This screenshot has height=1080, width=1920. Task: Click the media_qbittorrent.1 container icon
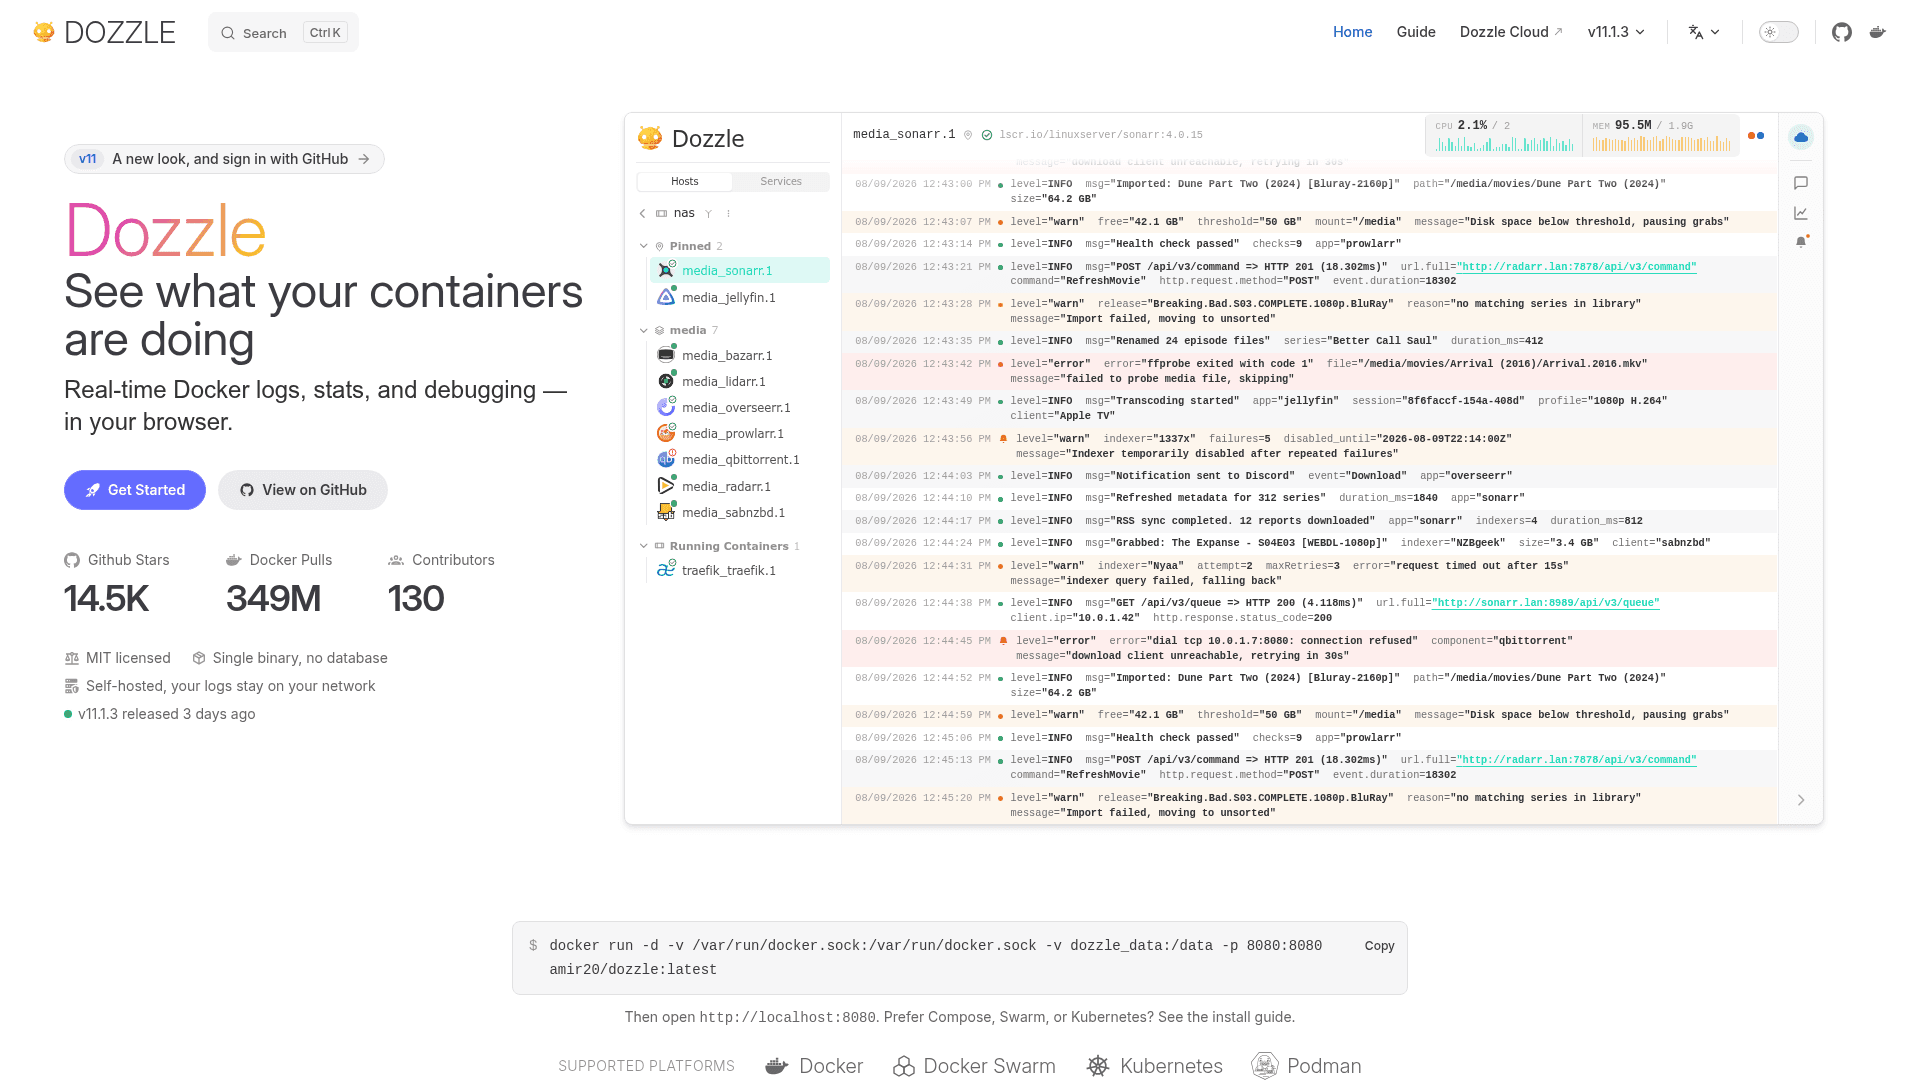666,459
